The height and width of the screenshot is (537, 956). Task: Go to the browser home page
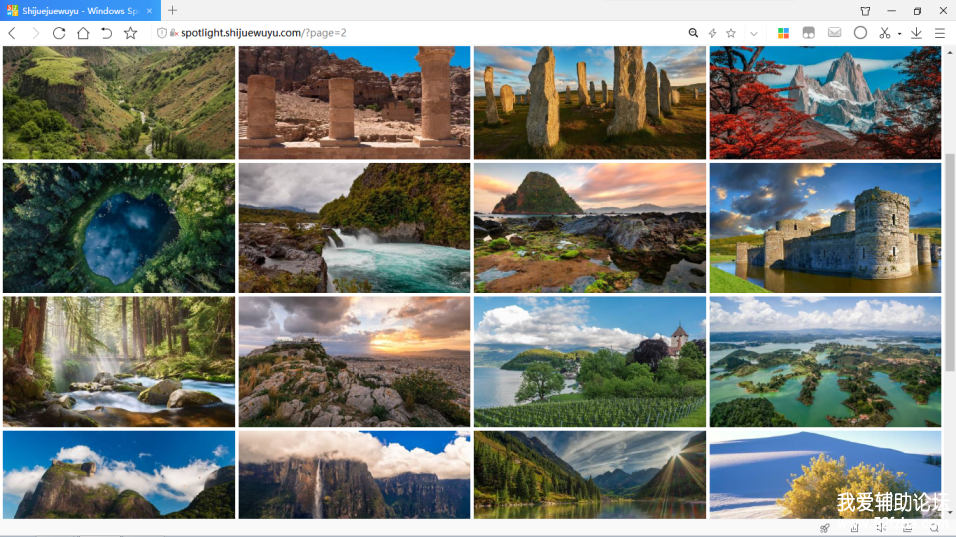(83, 33)
